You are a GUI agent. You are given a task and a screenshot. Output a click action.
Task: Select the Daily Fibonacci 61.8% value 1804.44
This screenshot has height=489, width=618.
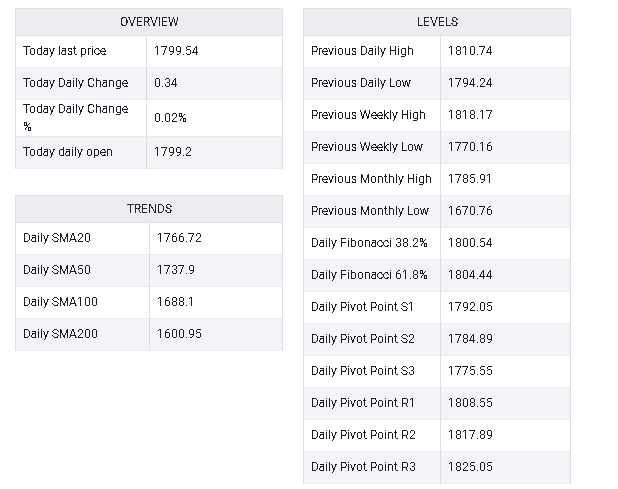click(x=470, y=275)
